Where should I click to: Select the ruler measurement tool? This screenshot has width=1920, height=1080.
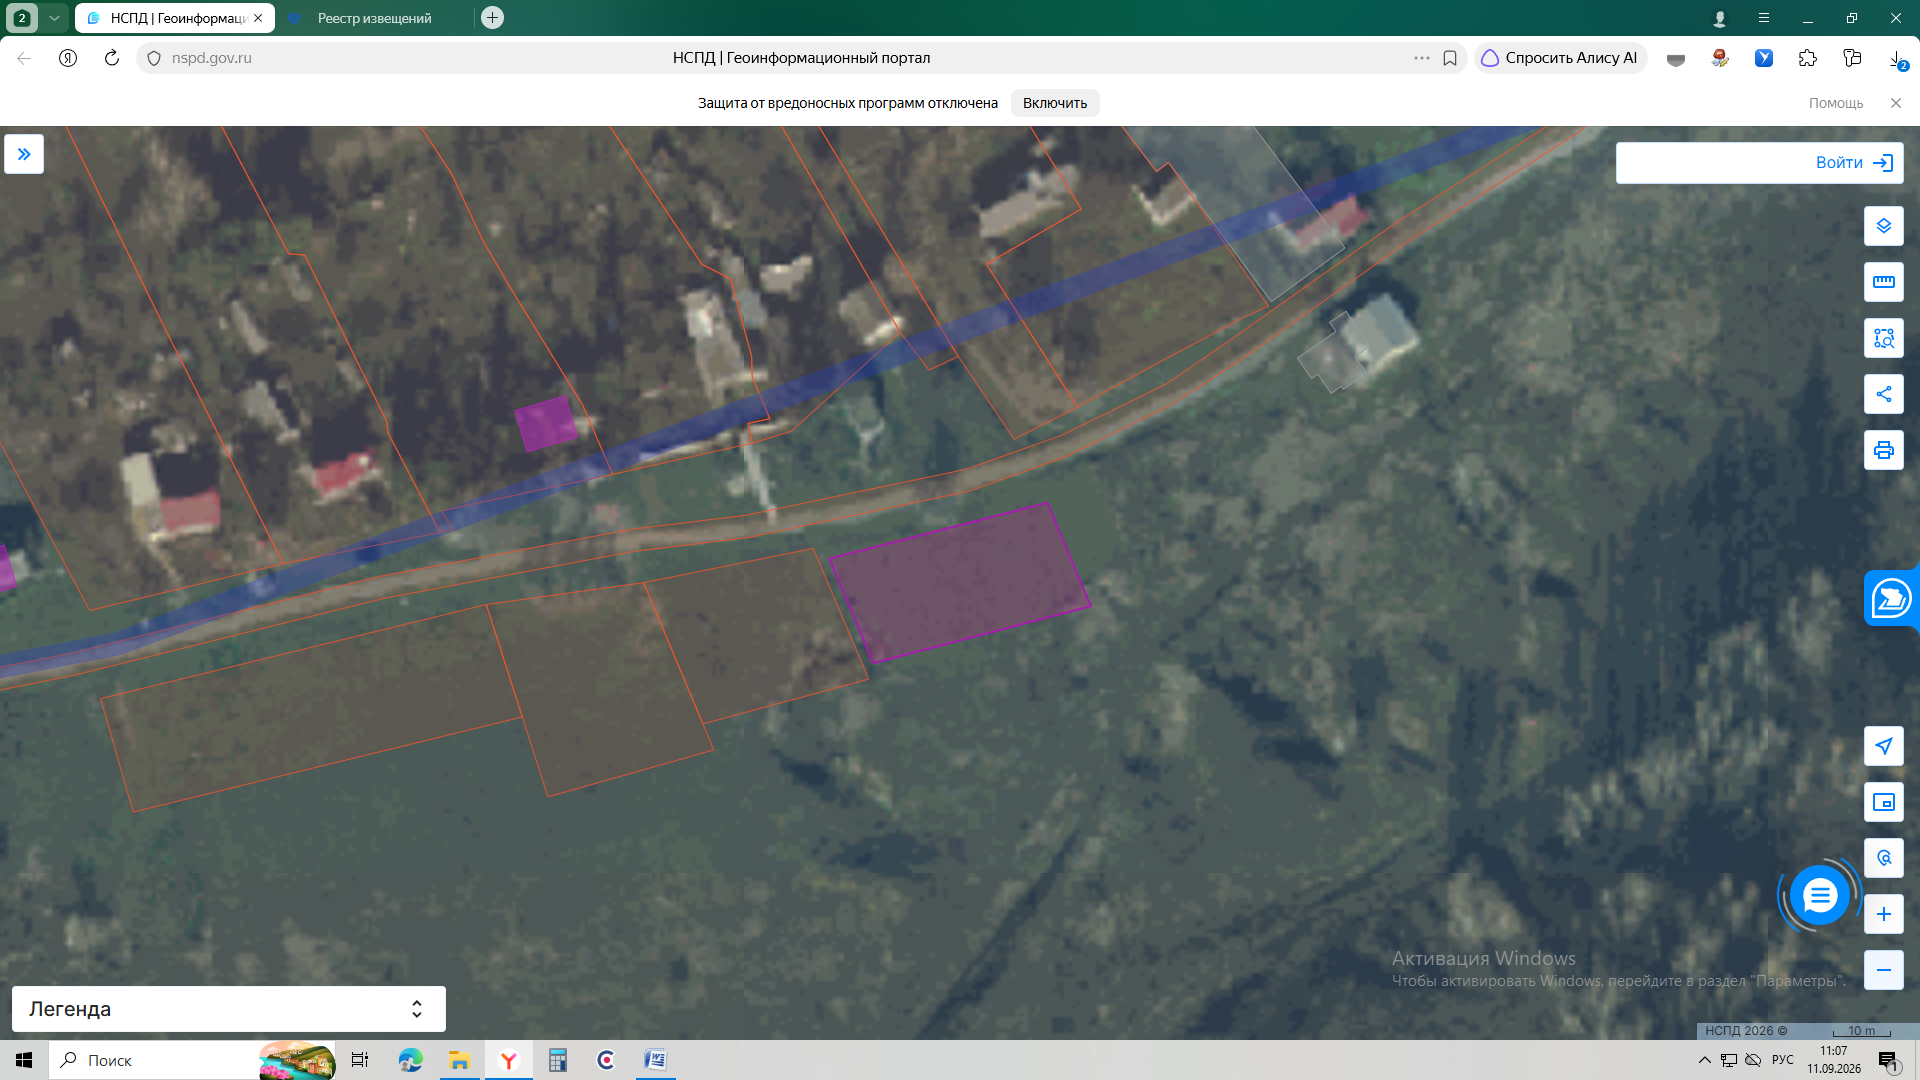(x=1883, y=282)
